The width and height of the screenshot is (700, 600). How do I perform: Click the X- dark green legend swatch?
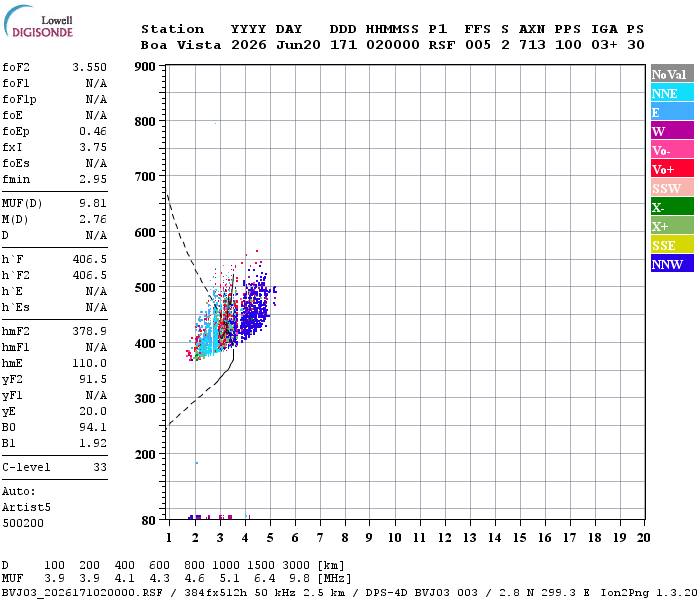click(672, 207)
